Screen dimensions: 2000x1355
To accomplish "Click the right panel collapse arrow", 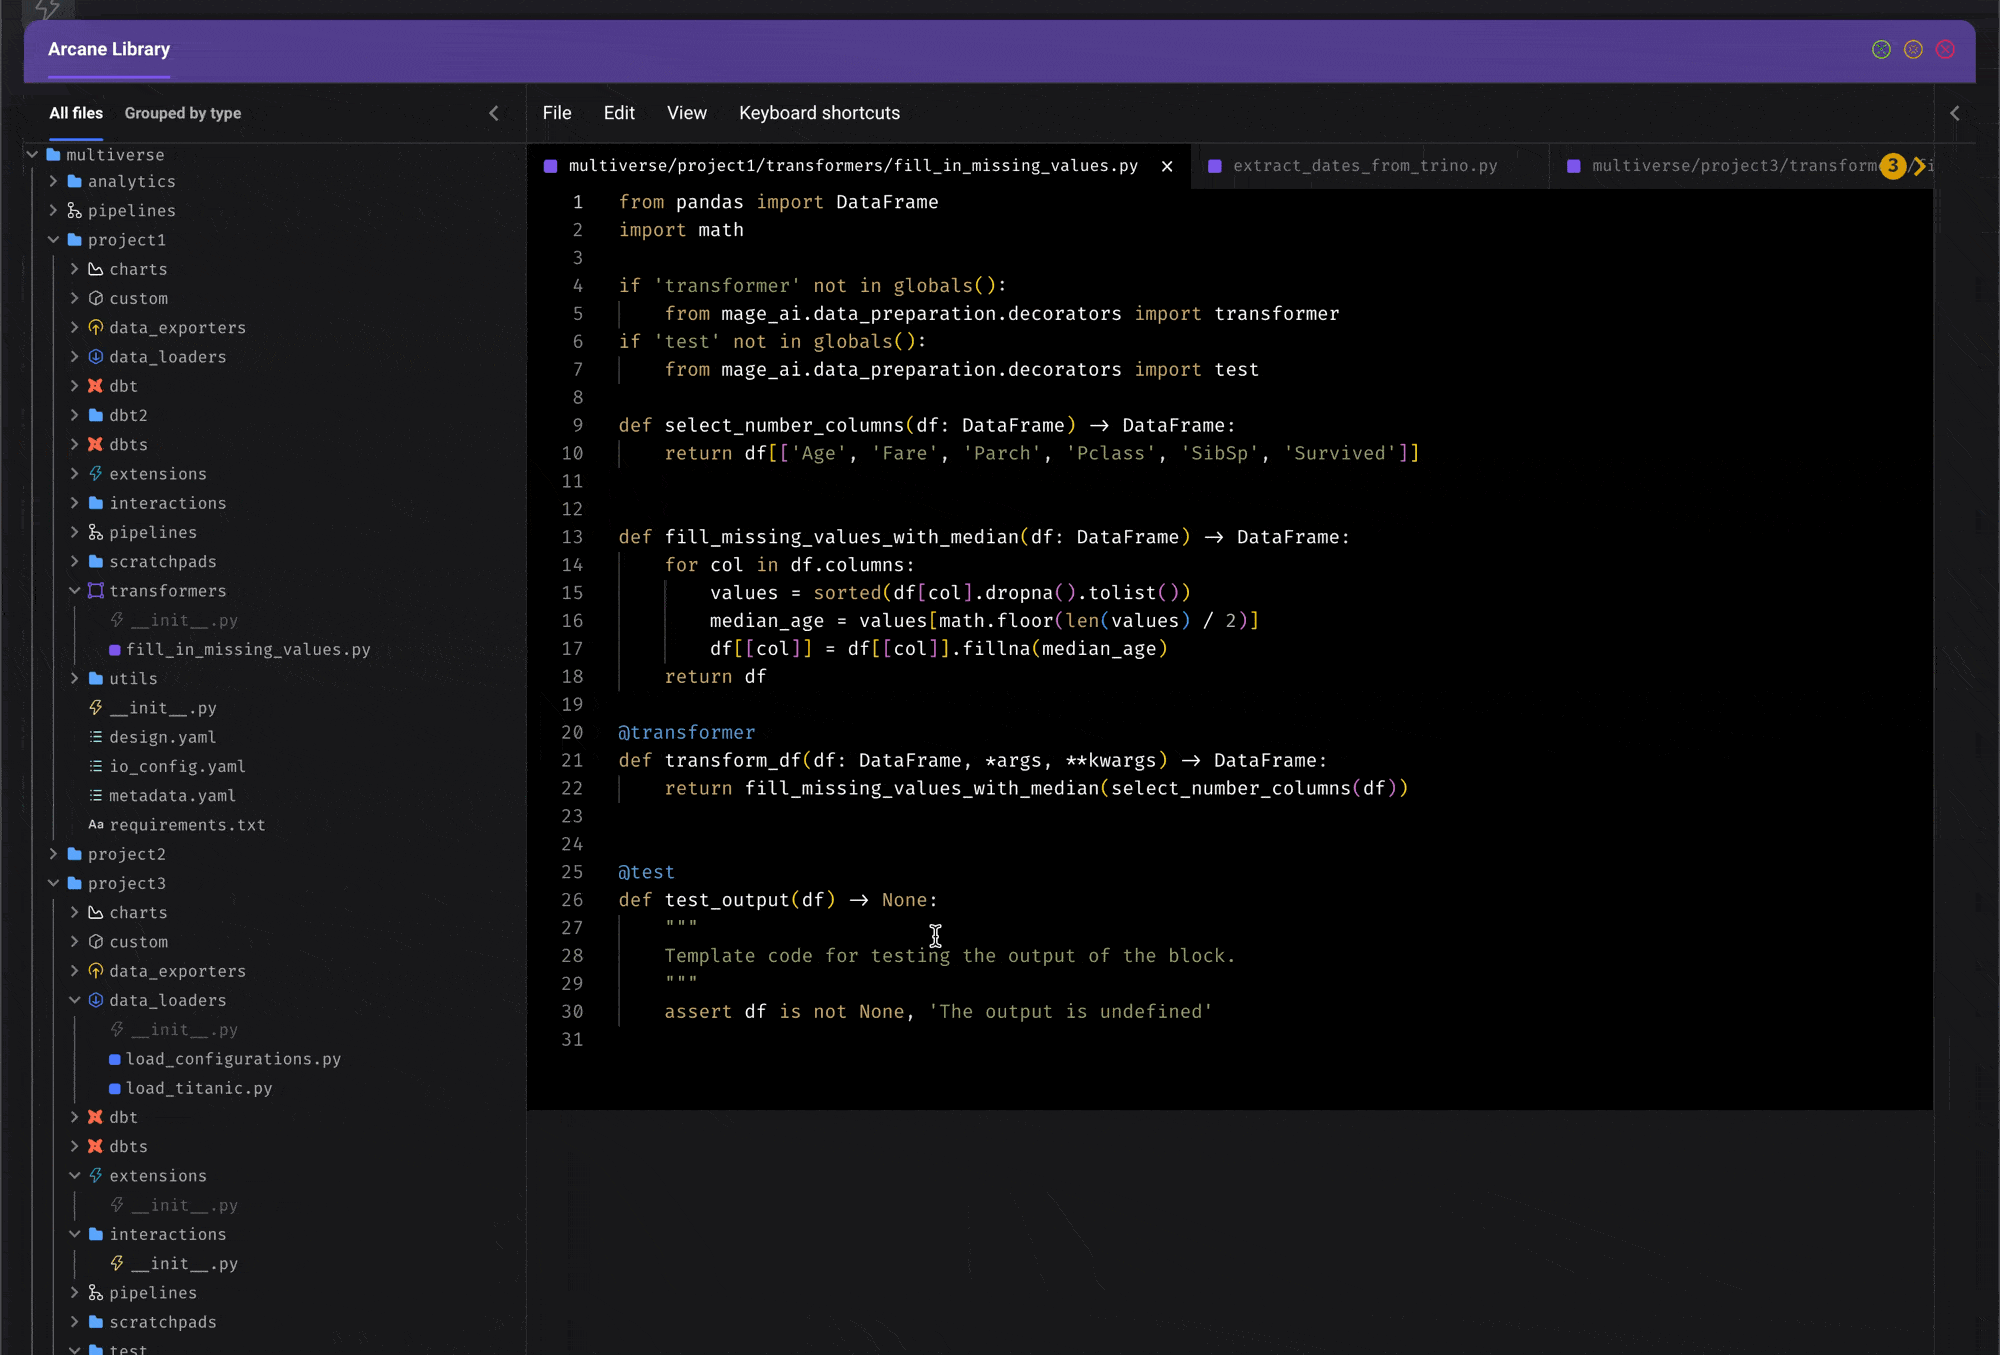I will point(1955,113).
